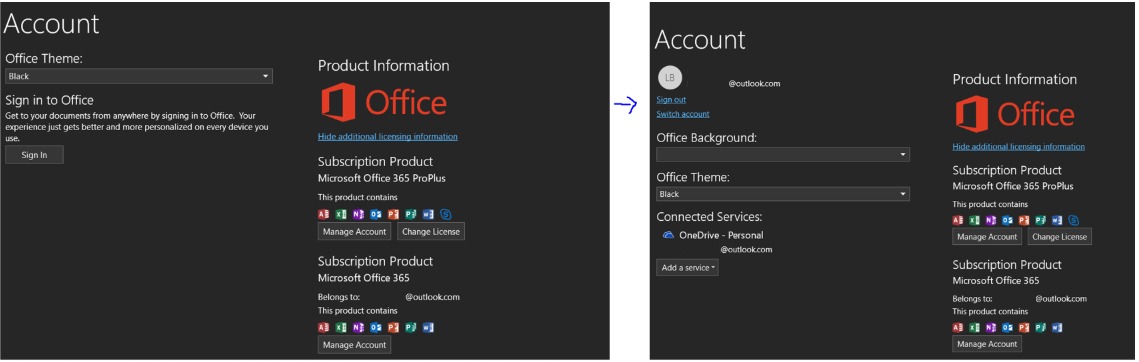This screenshot has height=362, width=1139.
Task: Click Change License button in left screenshot
Action: tap(431, 231)
